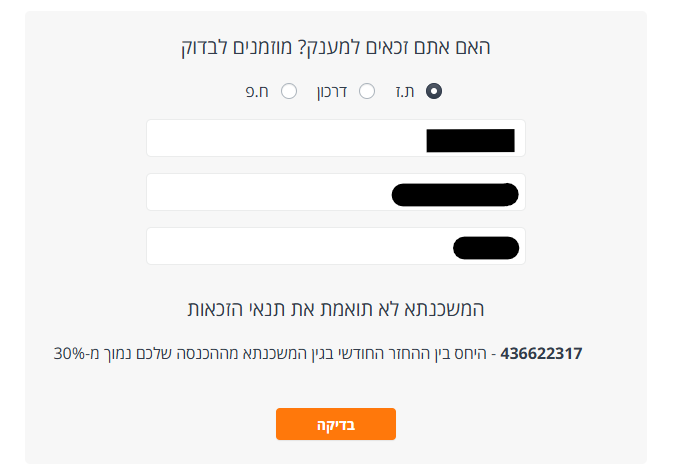Choose the דרכון radio option
This screenshot has width=673, height=468.
pyautogui.click(x=367, y=91)
